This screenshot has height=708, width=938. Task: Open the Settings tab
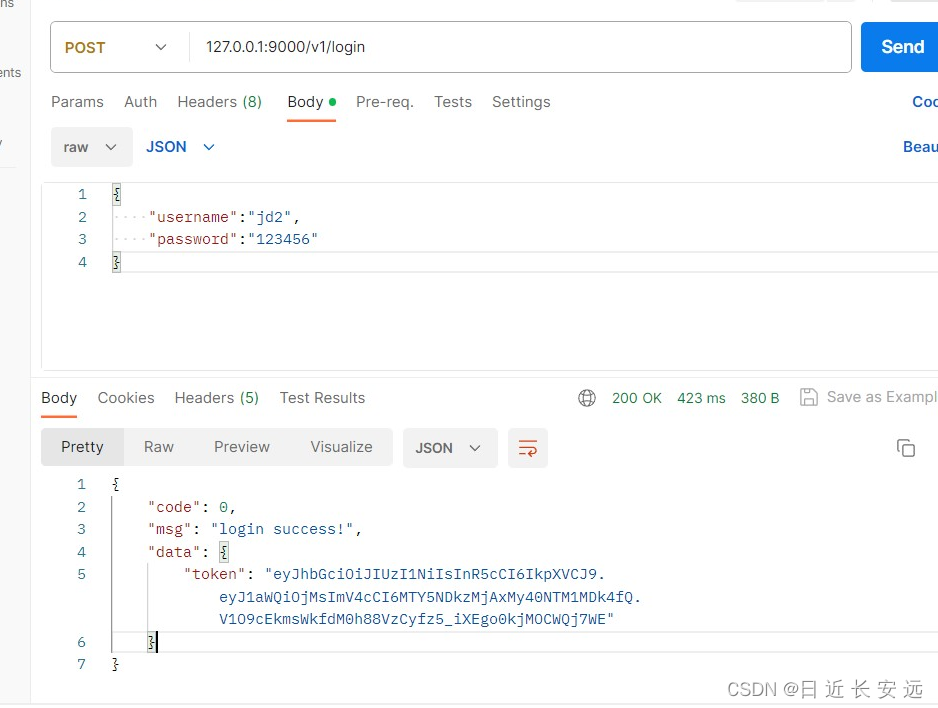521,102
